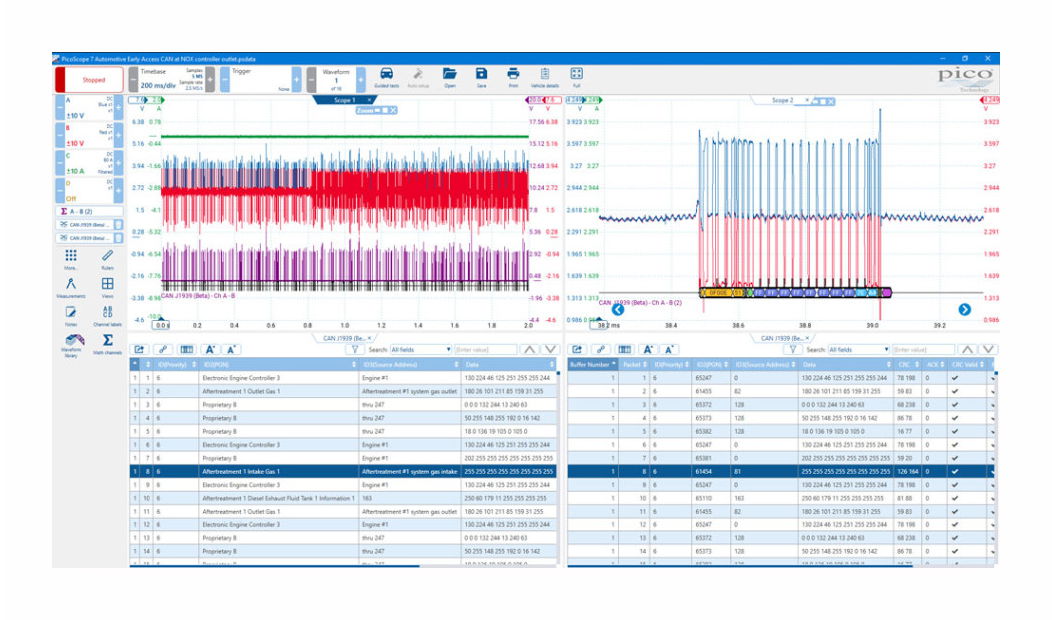Screen dimensions: 1052x620
Task: Sort right table by Packet column header
Action: (x=634, y=364)
